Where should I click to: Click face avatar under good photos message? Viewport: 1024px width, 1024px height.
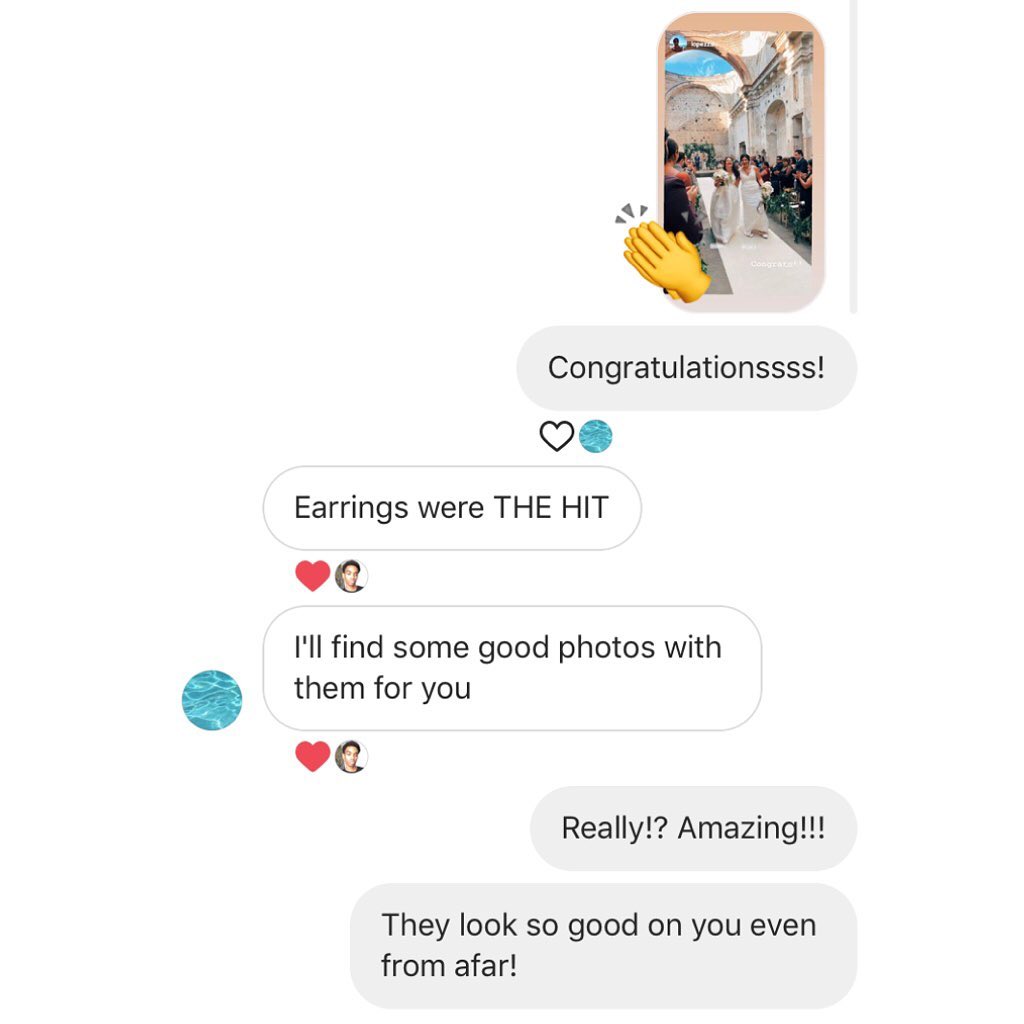(x=351, y=756)
